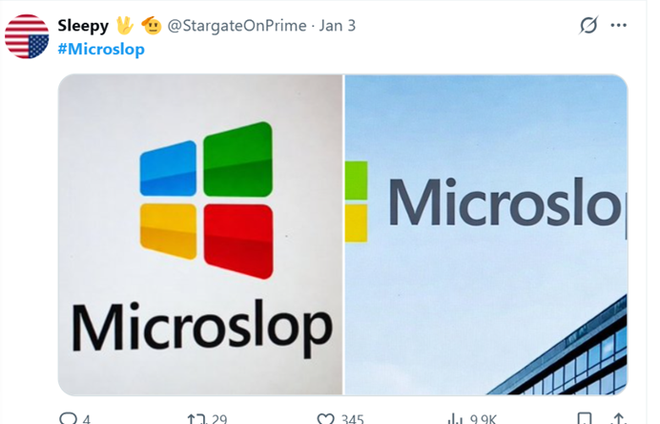Open the @StargateOnPrime handle link
The image size is (660, 424).
click(x=238, y=25)
